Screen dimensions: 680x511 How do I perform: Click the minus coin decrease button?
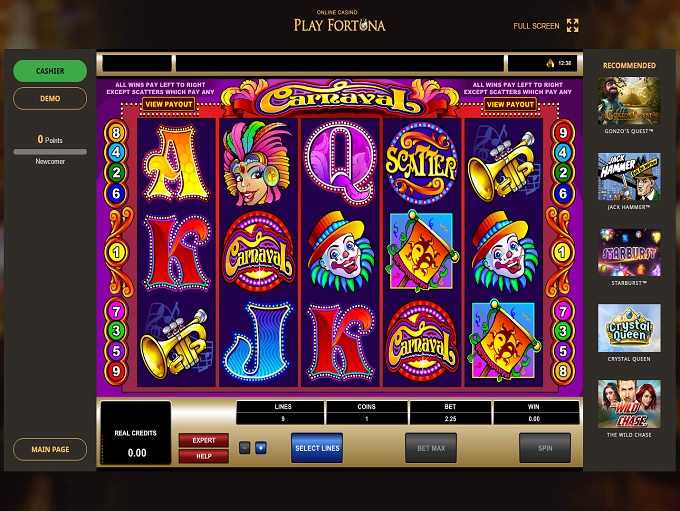[245, 448]
